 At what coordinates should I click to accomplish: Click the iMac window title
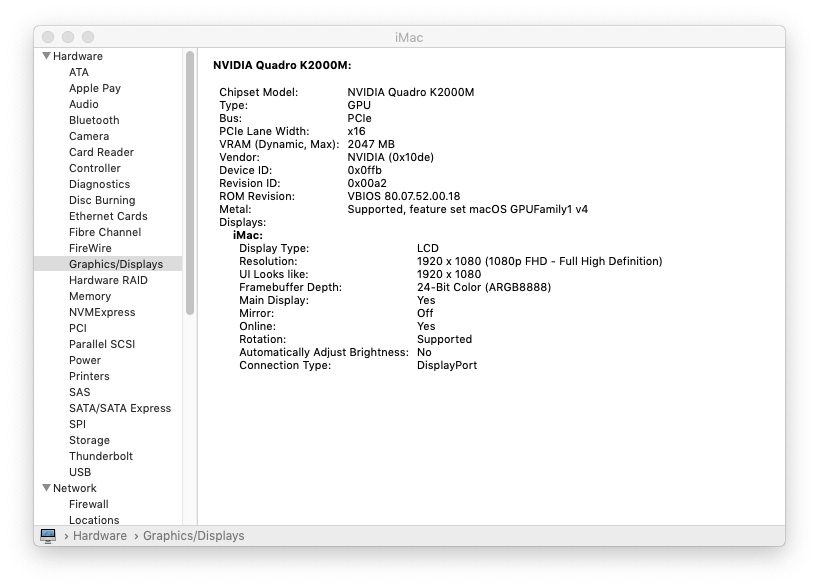409,38
